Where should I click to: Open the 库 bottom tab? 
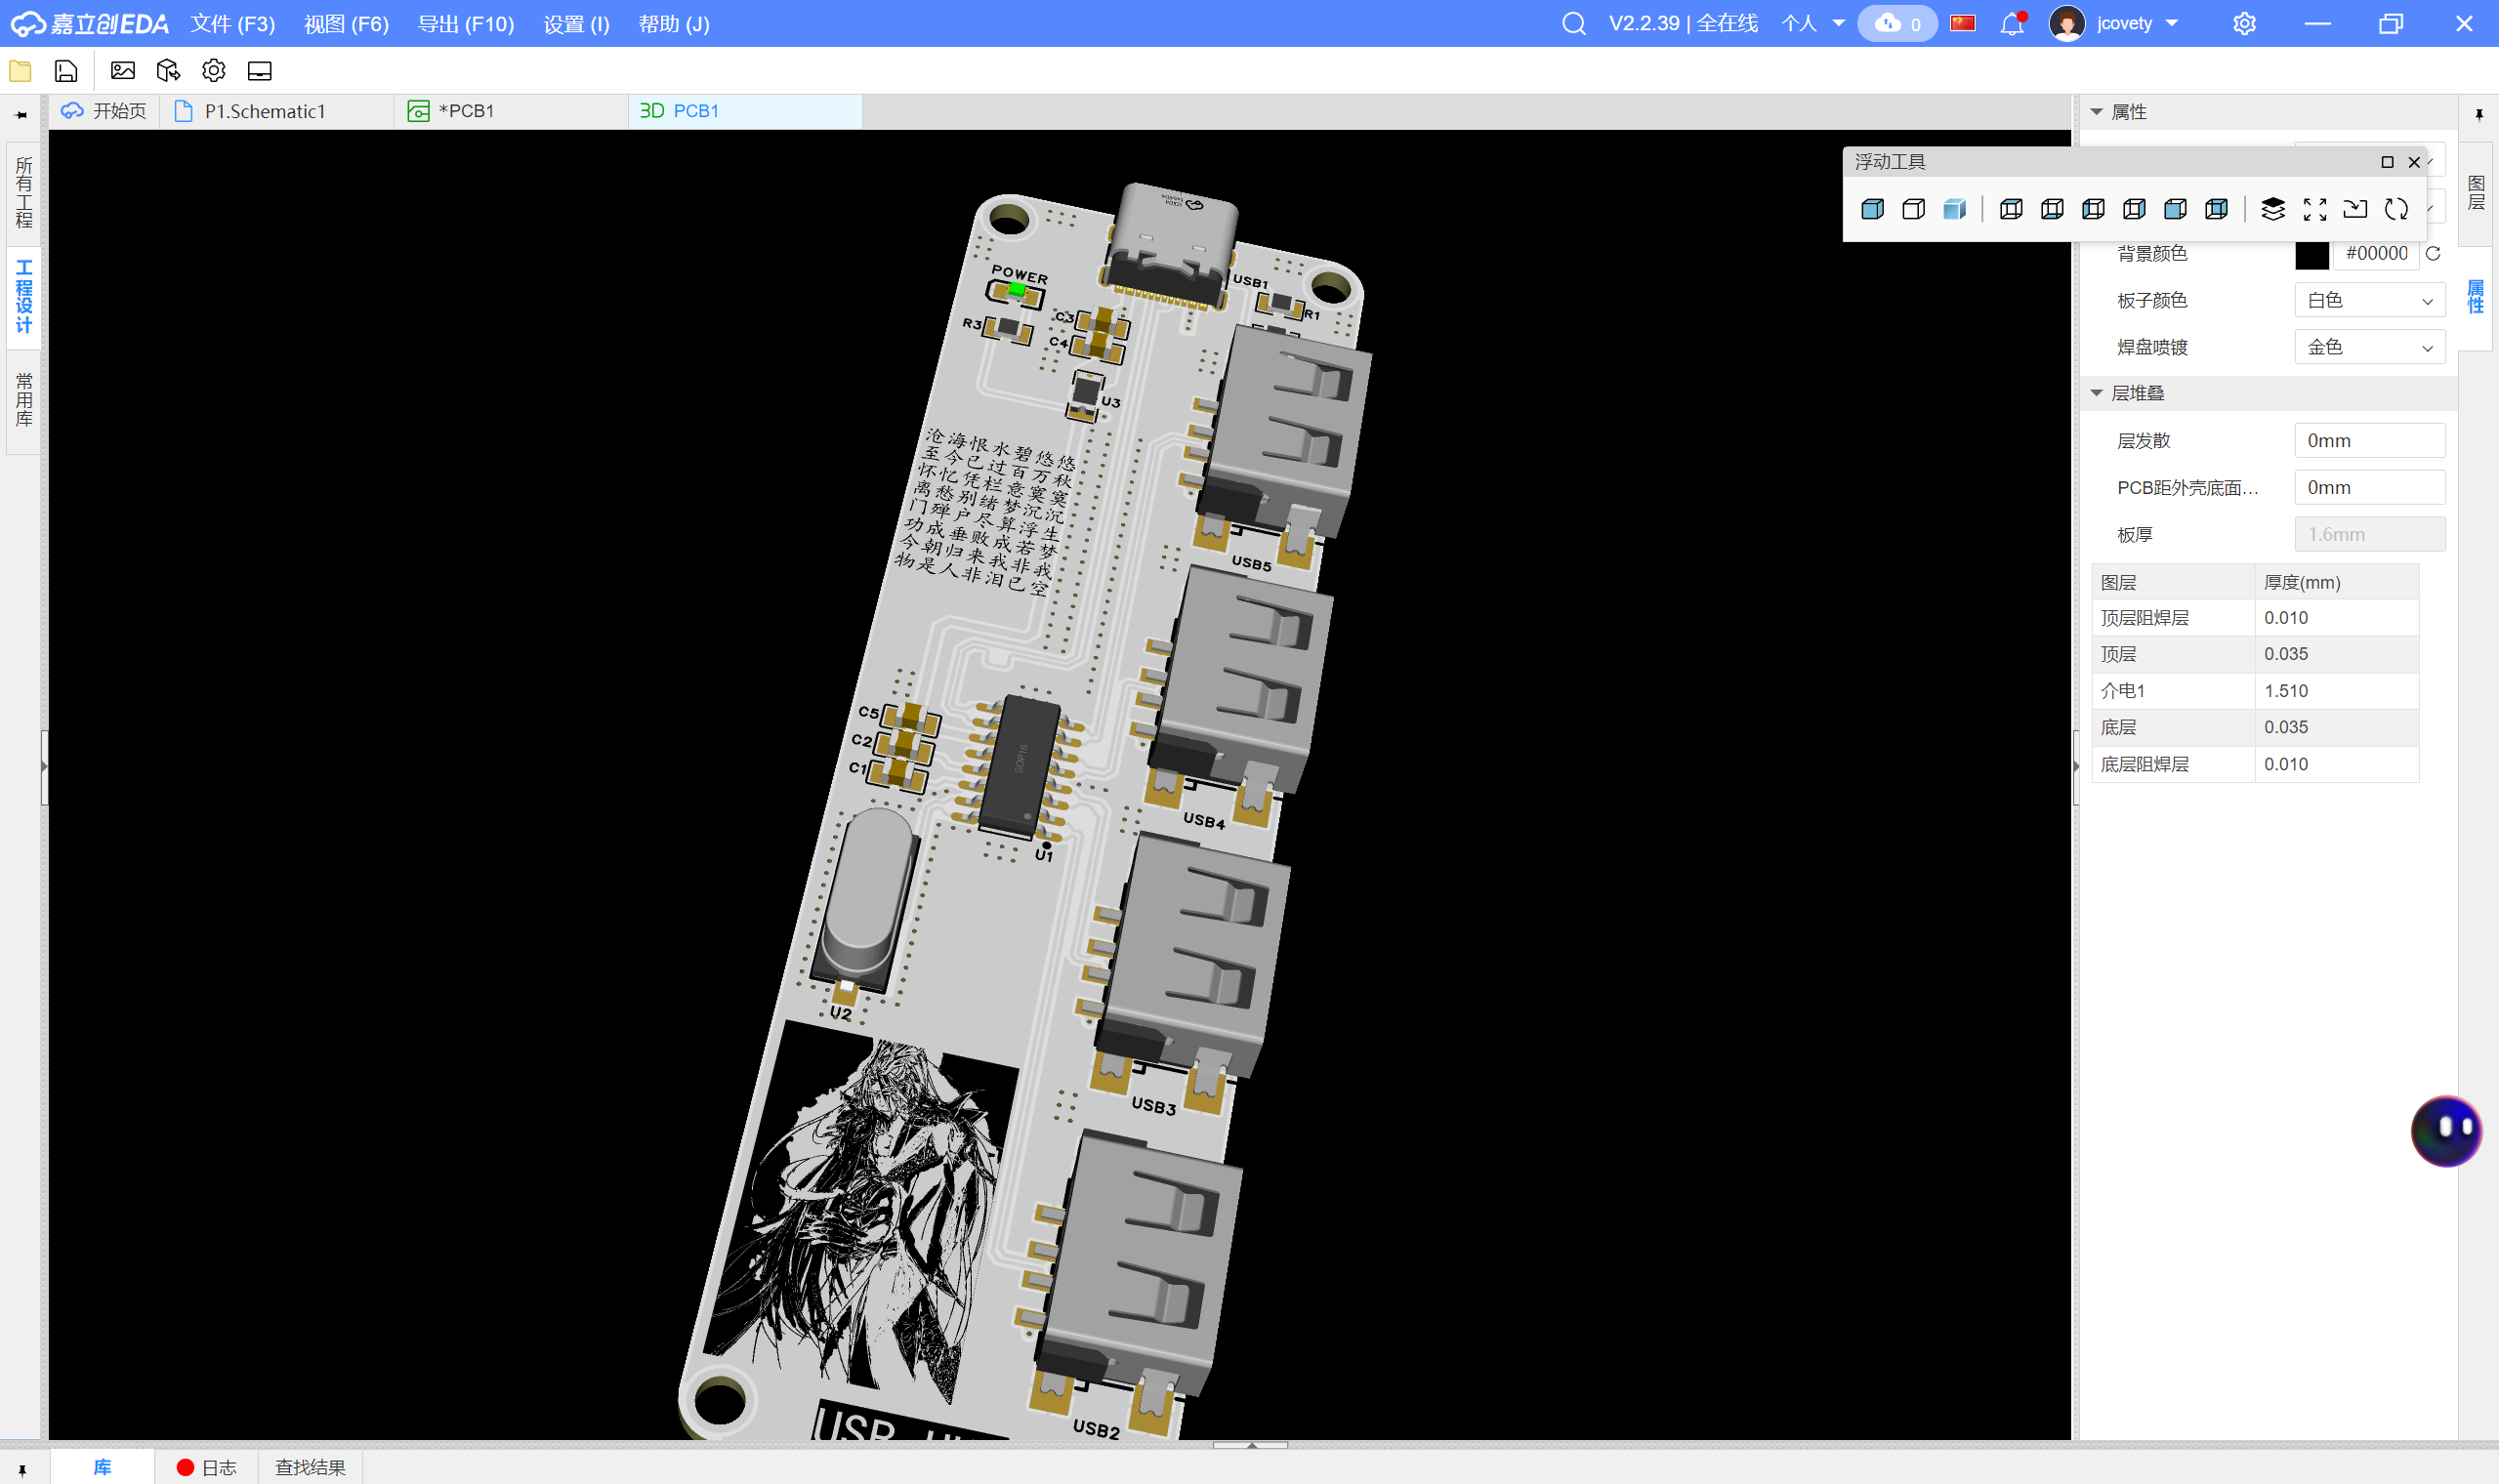[103, 1468]
